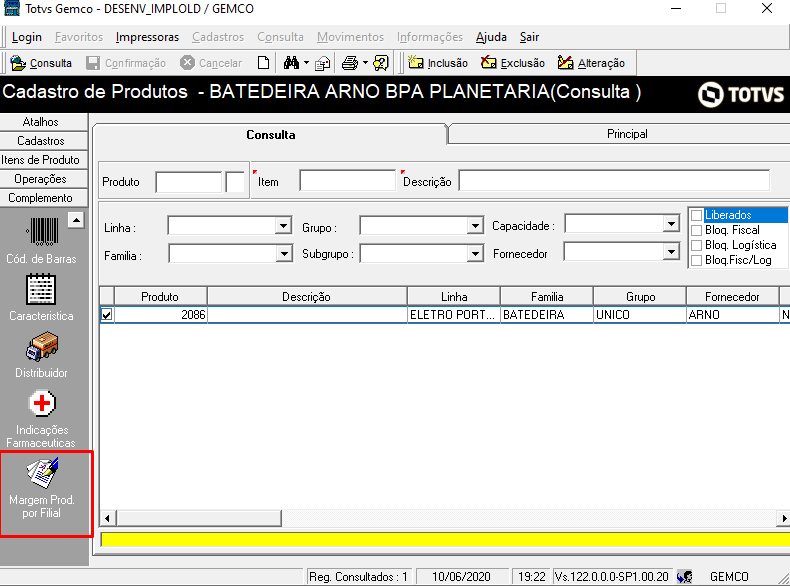The image size is (790, 586).
Task: Open the Impressoras menu
Action: click(147, 37)
